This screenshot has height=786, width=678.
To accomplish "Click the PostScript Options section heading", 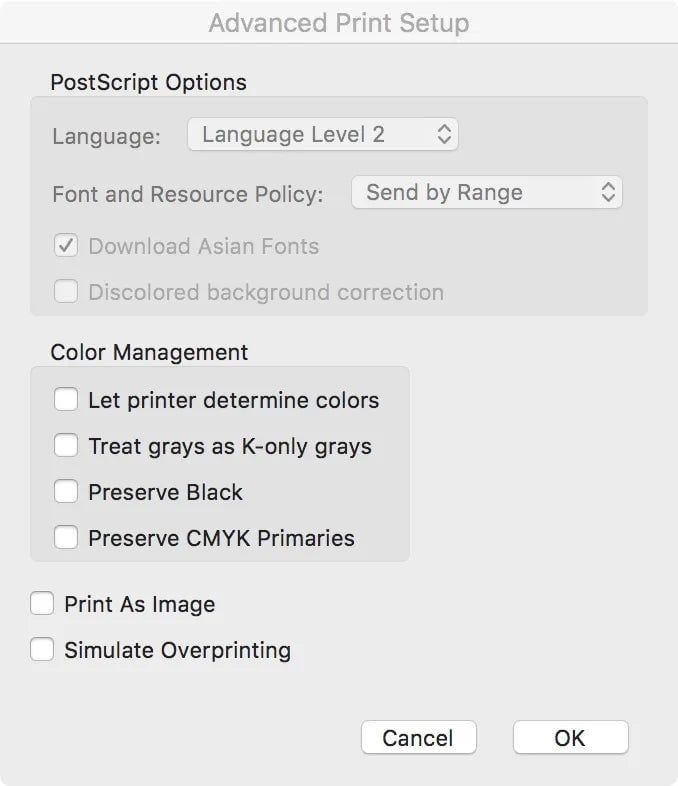I will tap(148, 80).
